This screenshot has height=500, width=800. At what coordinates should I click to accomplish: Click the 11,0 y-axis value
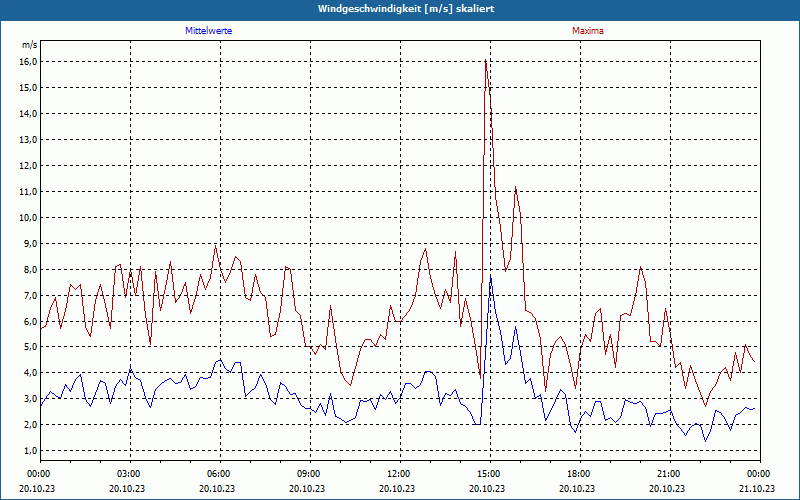coord(29,192)
